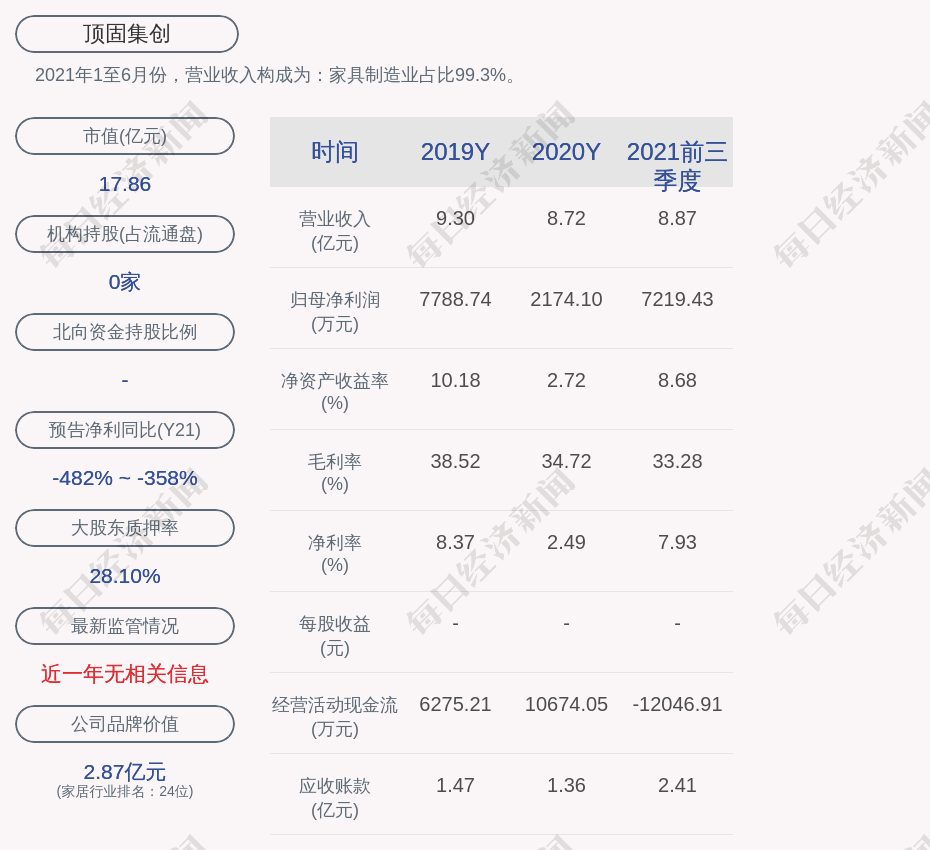Image resolution: width=930 pixels, height=850 pixels.
Task: Select net profit 7788.74
Action: tap(455, 299)
